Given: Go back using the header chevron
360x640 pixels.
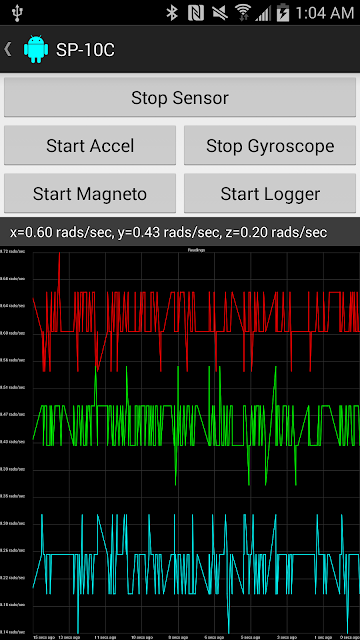Looking at the screenshot, I should [7, 49].
